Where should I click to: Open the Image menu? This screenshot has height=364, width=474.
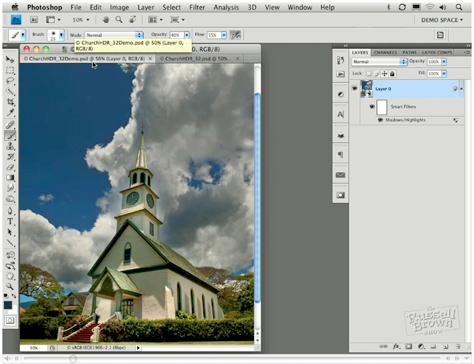[x=119, y=7]
